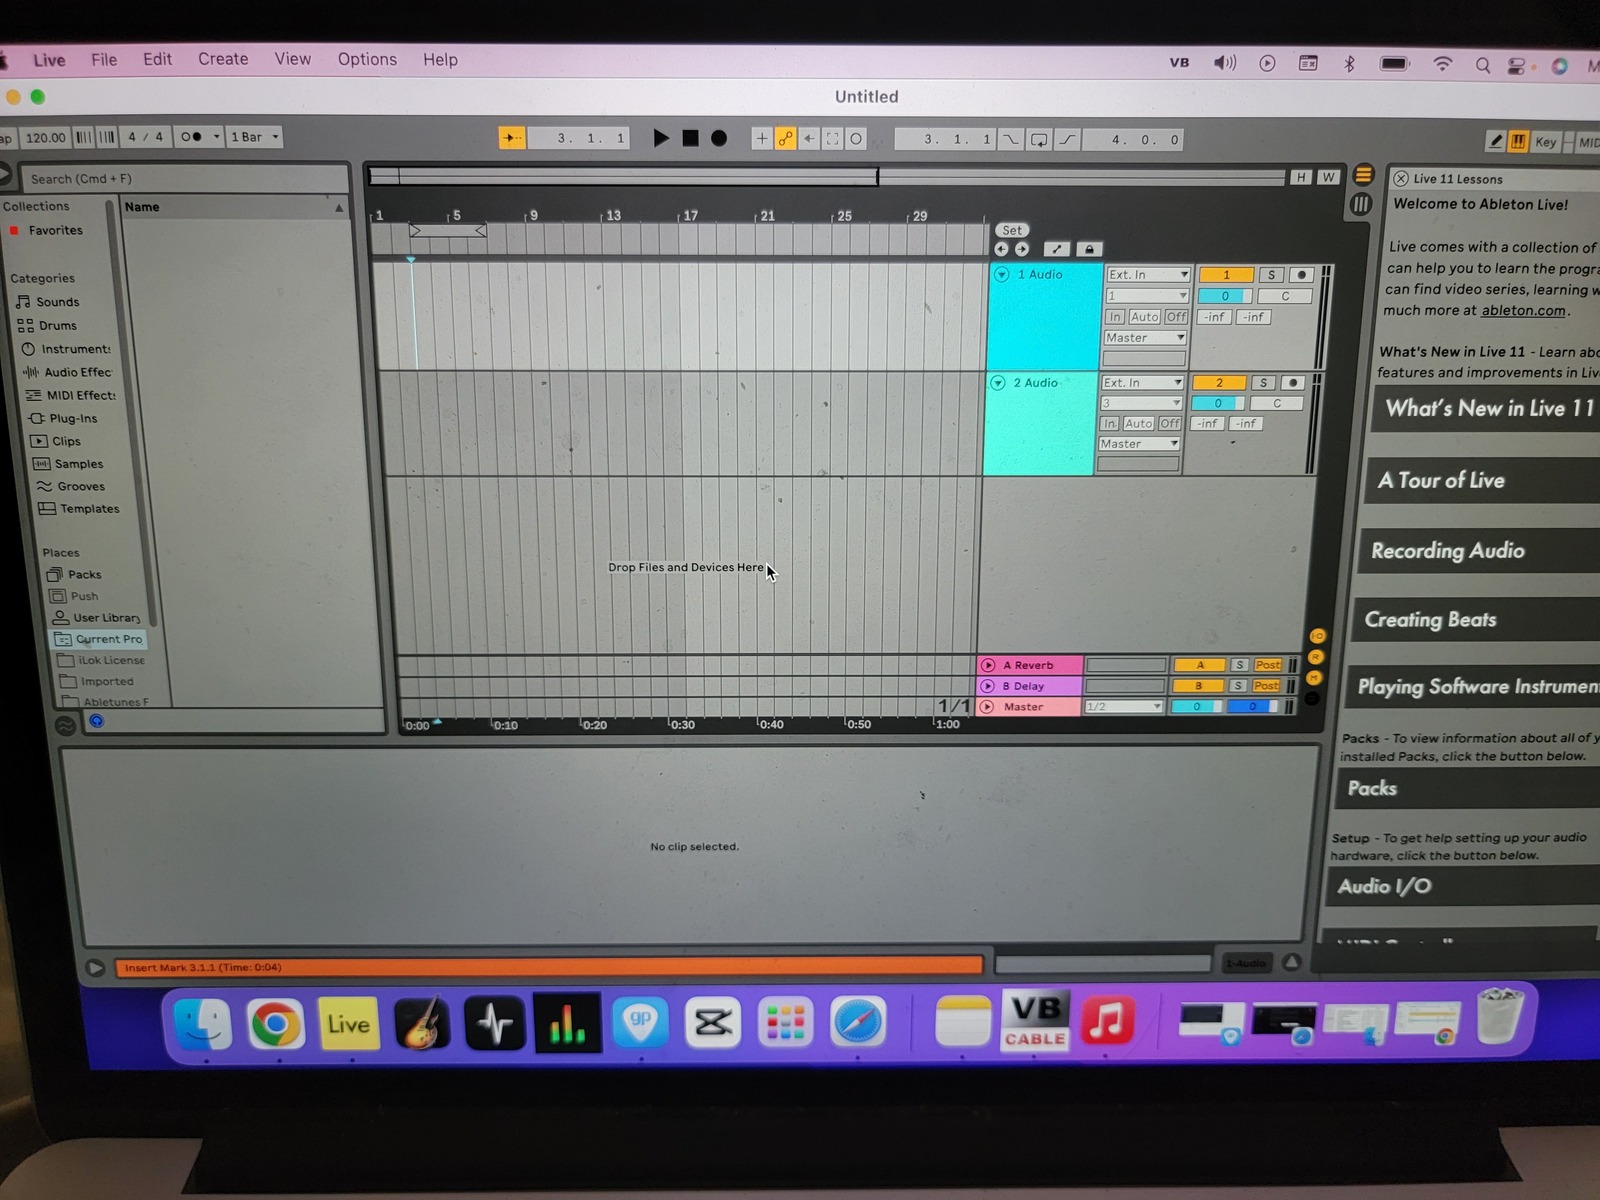Open the Options menu
The image size is (1600, 1200).
(367, 59)
